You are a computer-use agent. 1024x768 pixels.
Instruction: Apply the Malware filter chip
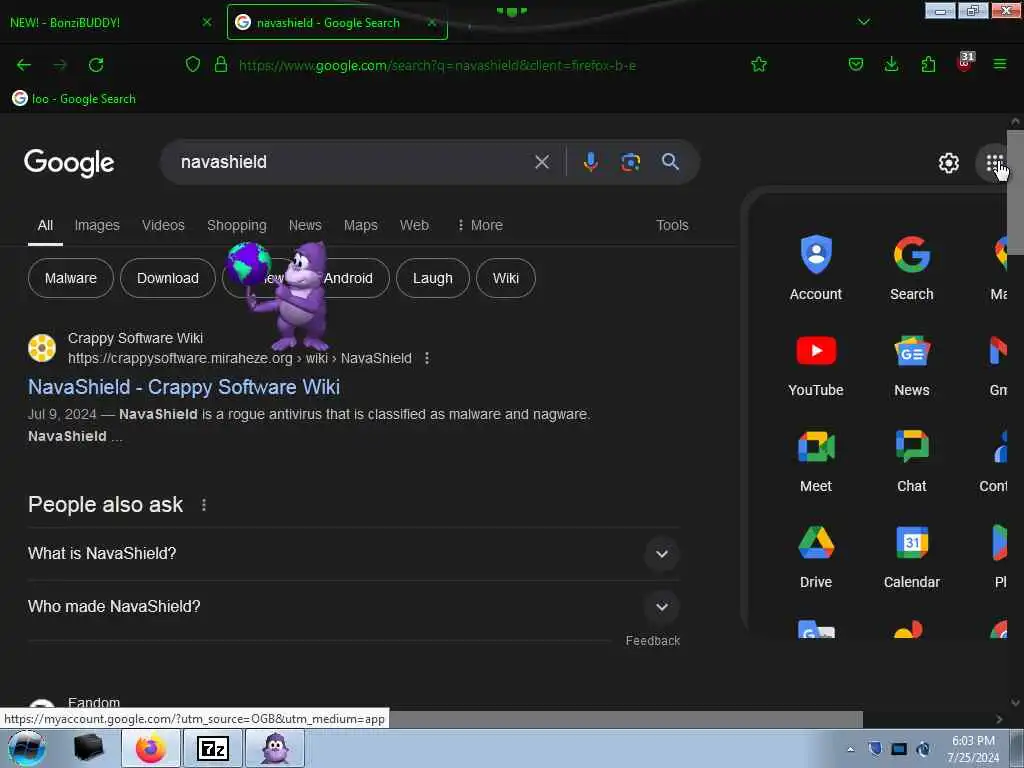tap(71, 278)
